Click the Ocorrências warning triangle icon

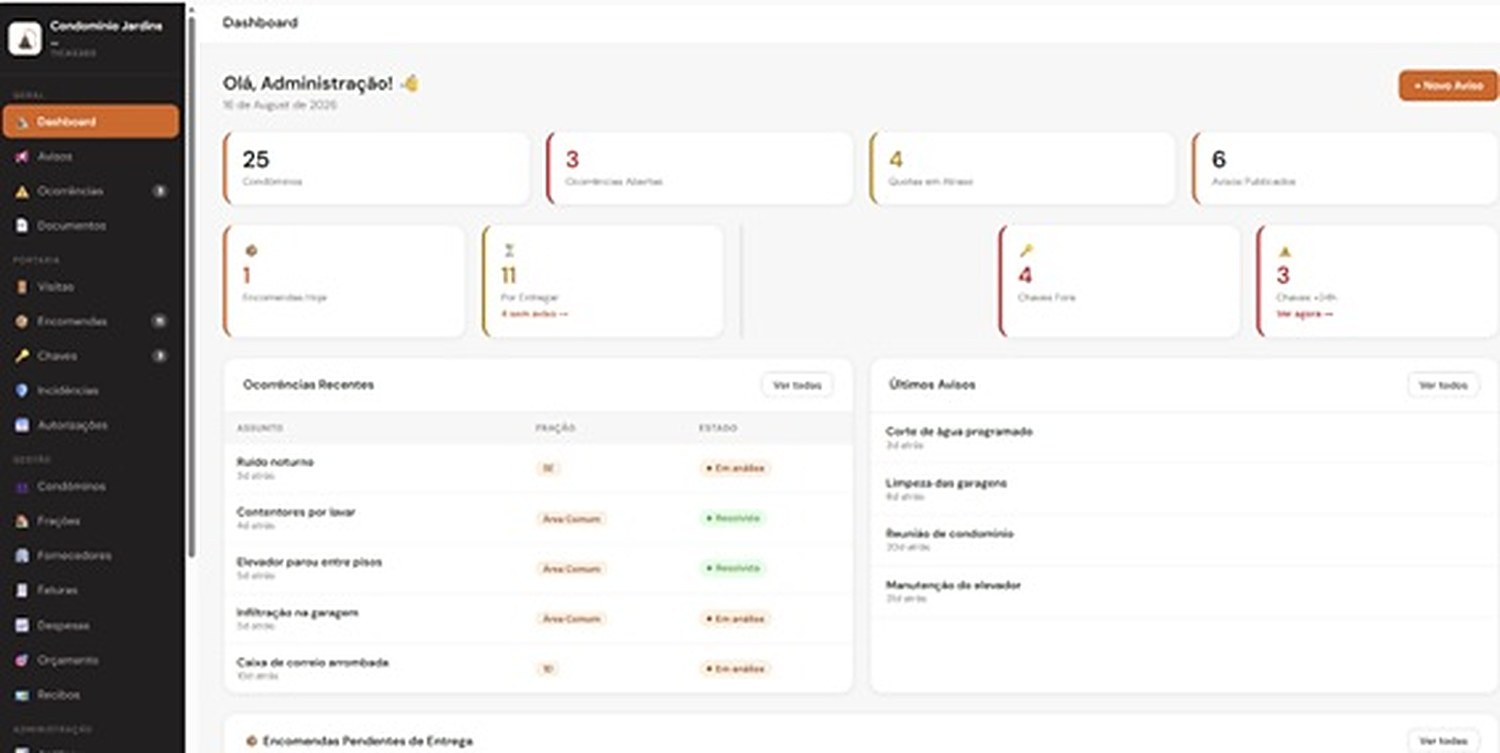pos(22,191)
